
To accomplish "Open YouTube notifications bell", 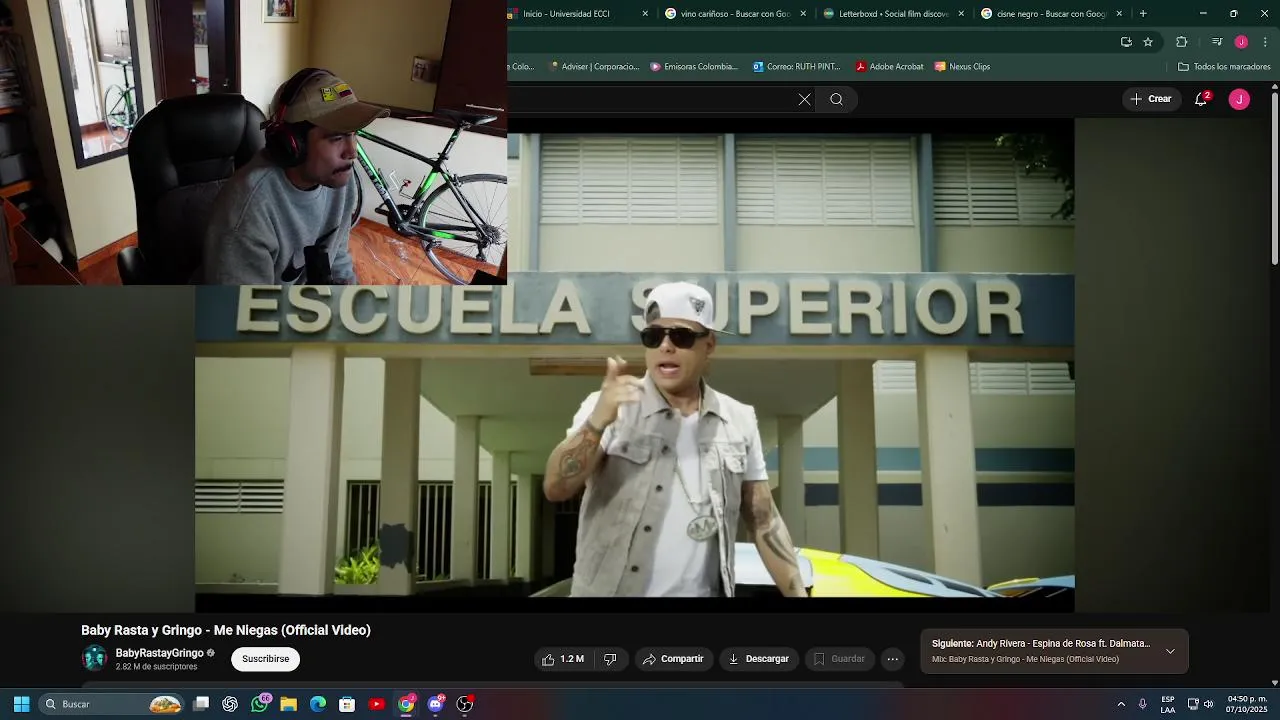I will click(x=1201, y=99).
